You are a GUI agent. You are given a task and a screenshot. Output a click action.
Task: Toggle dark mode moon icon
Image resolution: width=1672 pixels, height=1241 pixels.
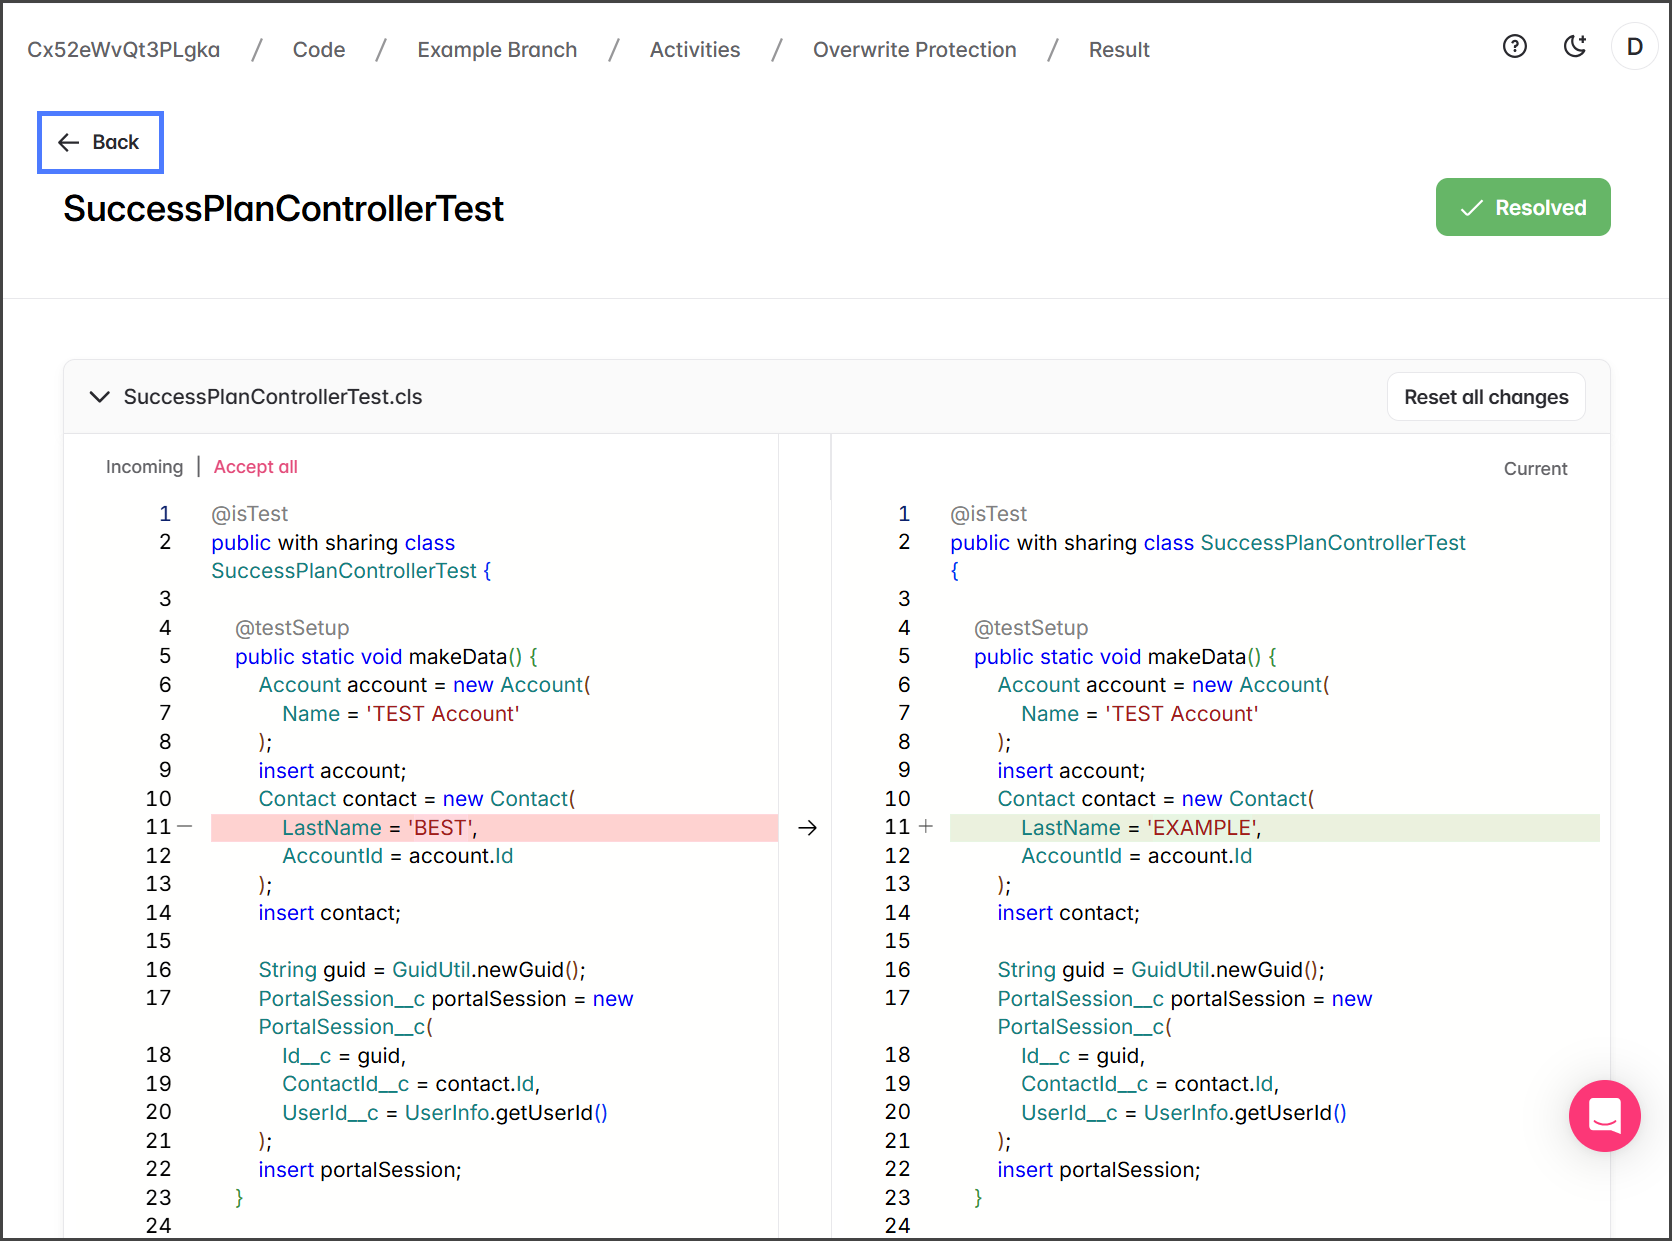pos(1575,47)
